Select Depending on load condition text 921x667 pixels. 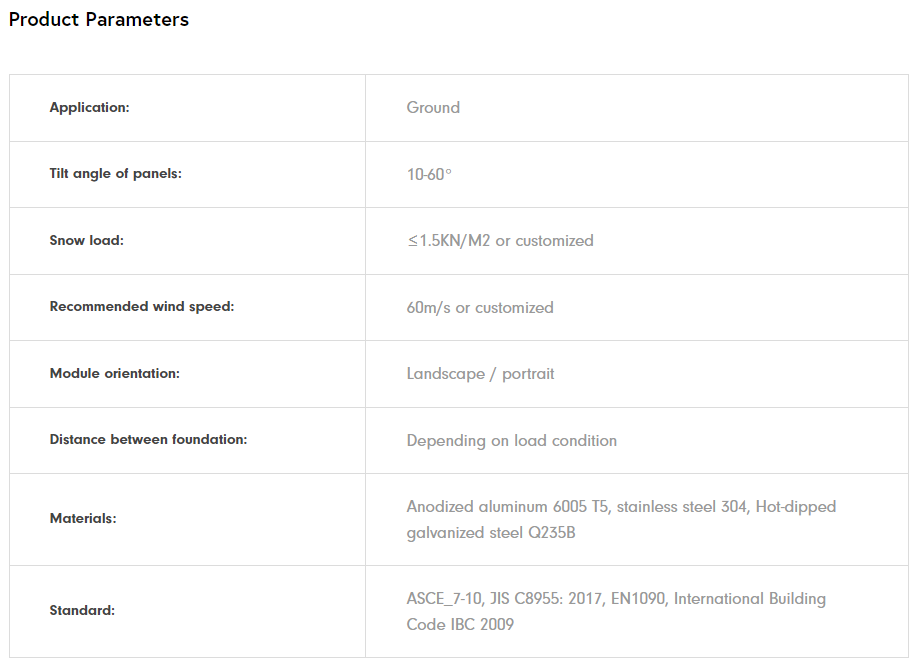coord(511,440)
